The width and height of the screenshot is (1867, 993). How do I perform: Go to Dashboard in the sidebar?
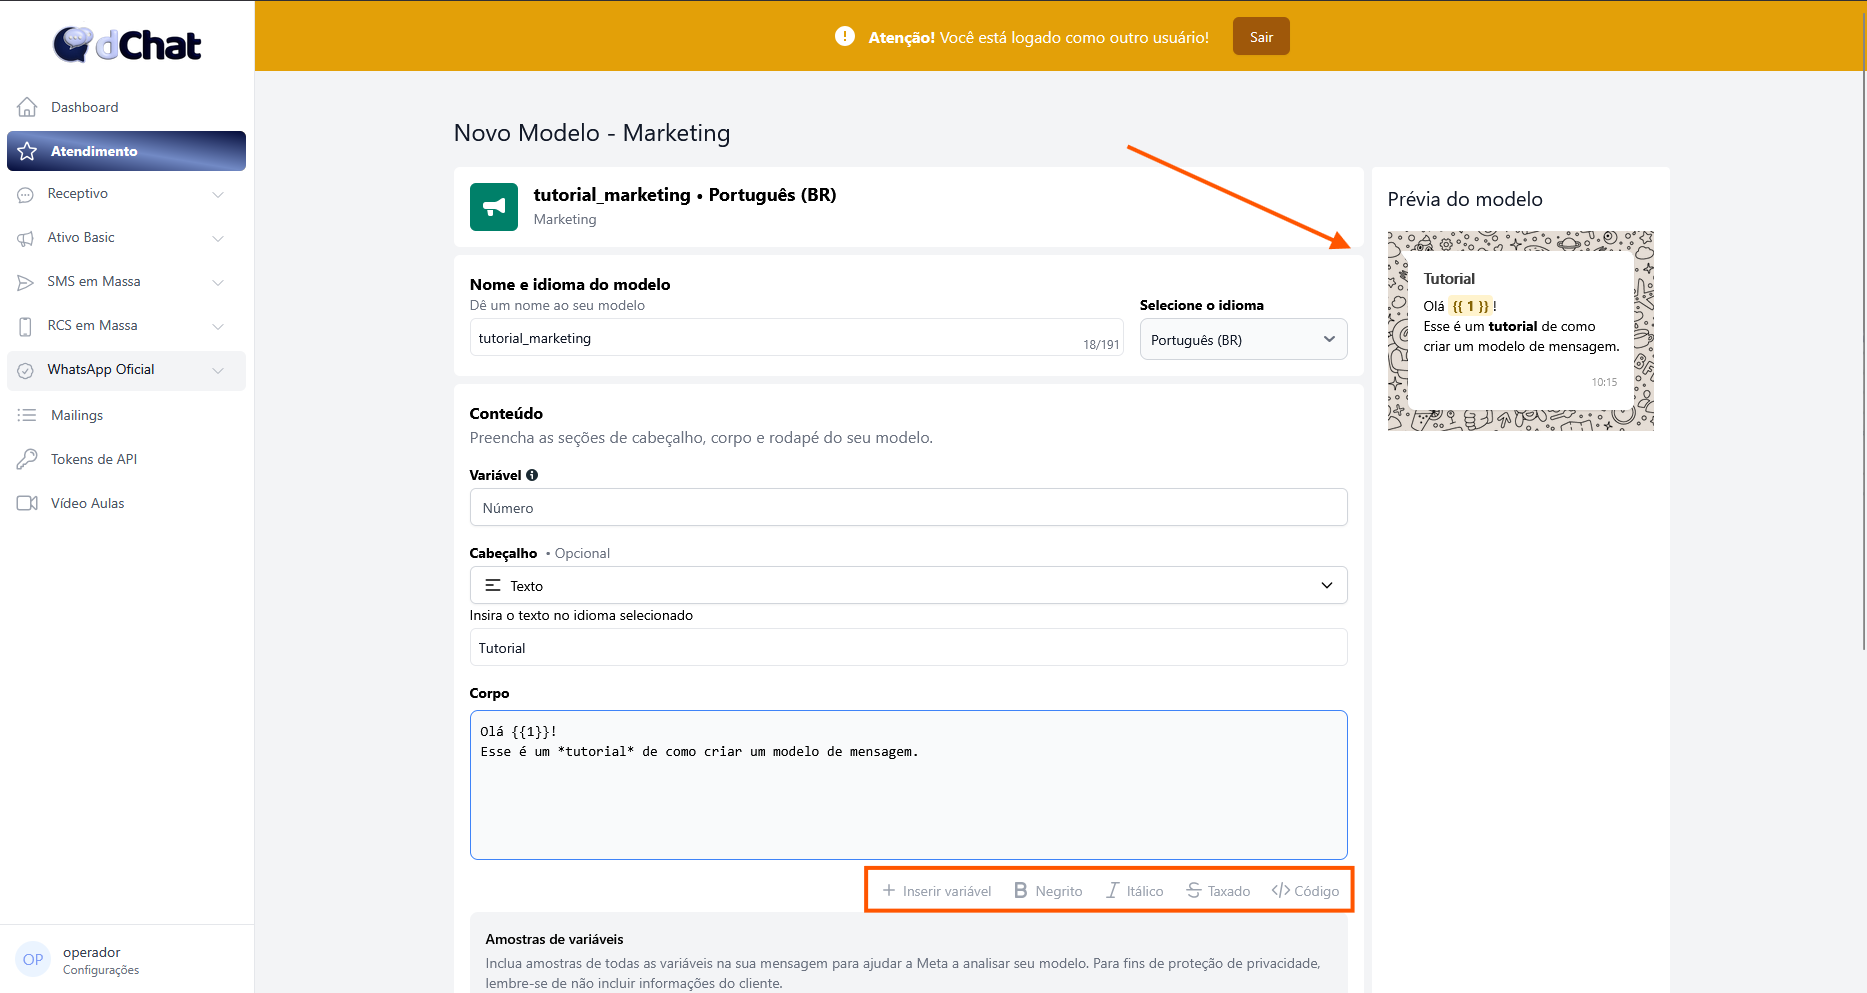pyautogui.click(x=84, y=107)
